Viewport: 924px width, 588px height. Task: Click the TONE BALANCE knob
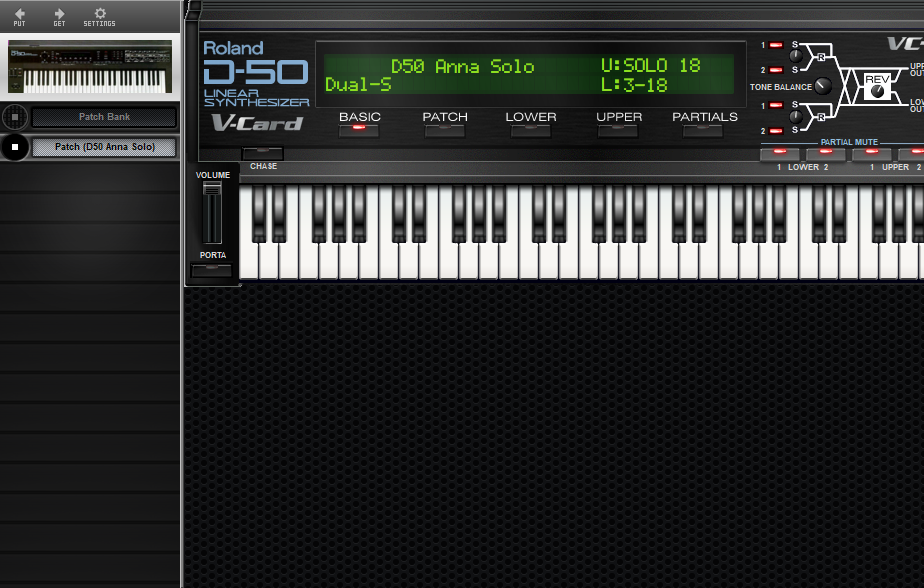(x=823, y=86)
